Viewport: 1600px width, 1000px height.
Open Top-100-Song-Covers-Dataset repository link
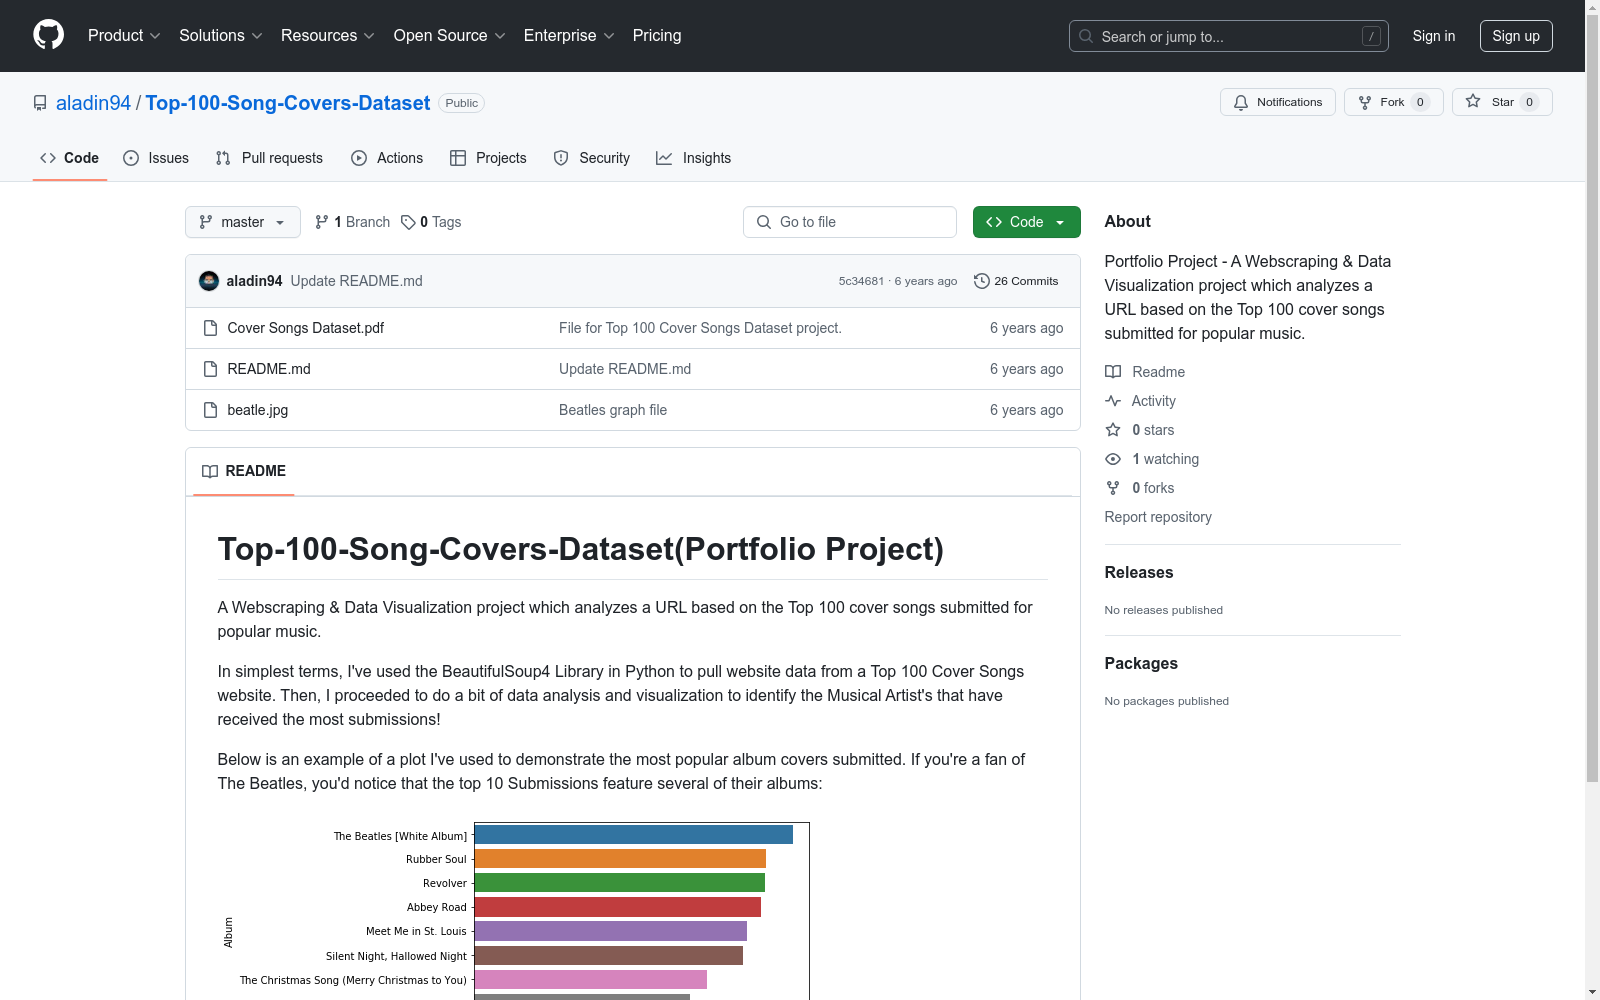(x=288, y=103)
